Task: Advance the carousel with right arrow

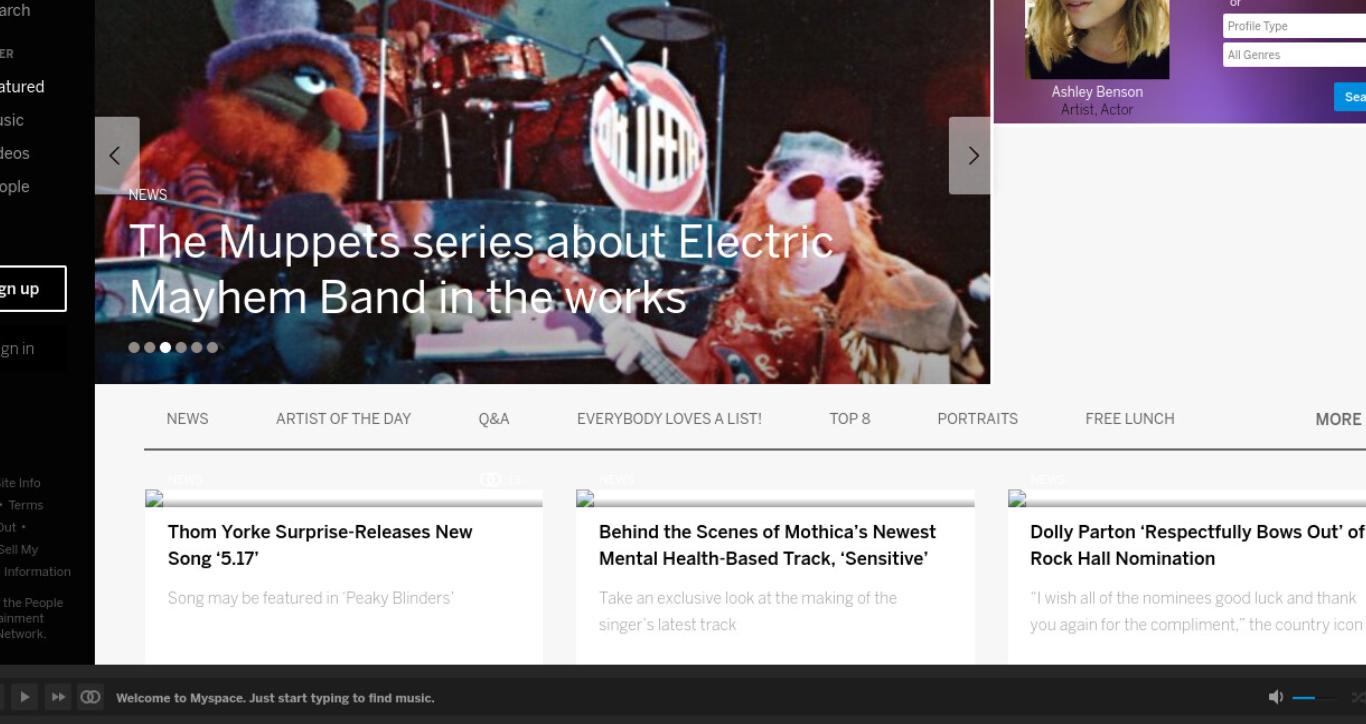Action: pos(970,155)
